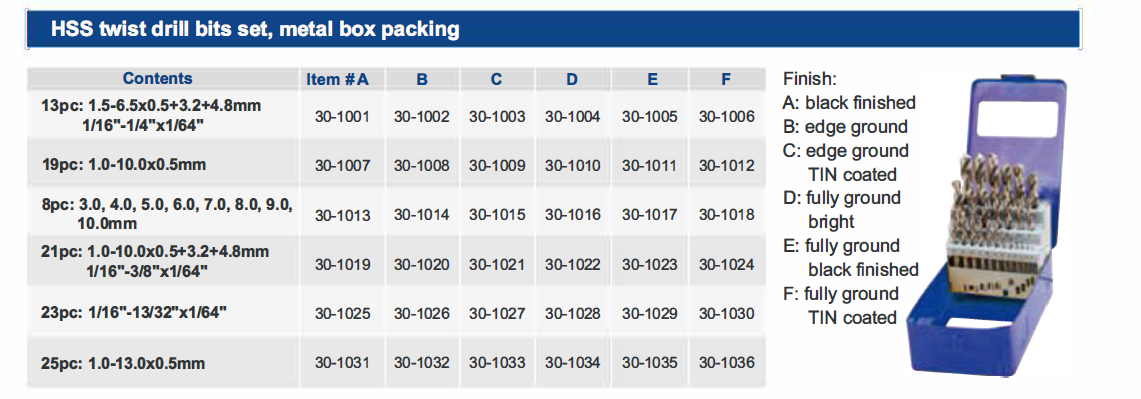Click the HSS twist drill bits set title
Viewport: 1141px width, 399px height.
tap(255, 30)
